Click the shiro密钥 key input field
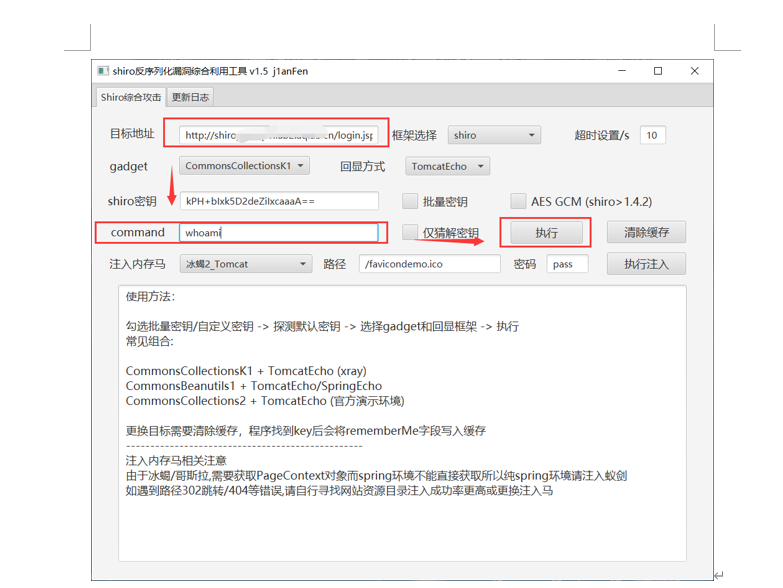The image size is (783, 588). [x=279, y=201]
